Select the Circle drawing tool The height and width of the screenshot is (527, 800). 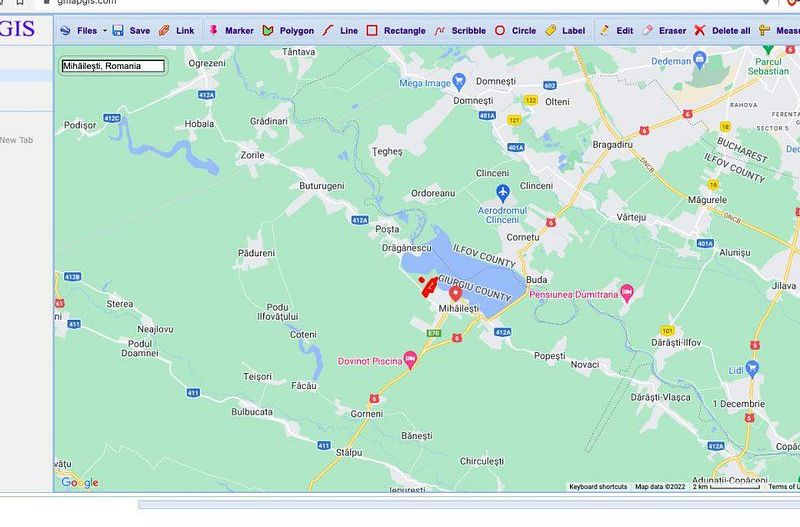(x=515, y=31)
